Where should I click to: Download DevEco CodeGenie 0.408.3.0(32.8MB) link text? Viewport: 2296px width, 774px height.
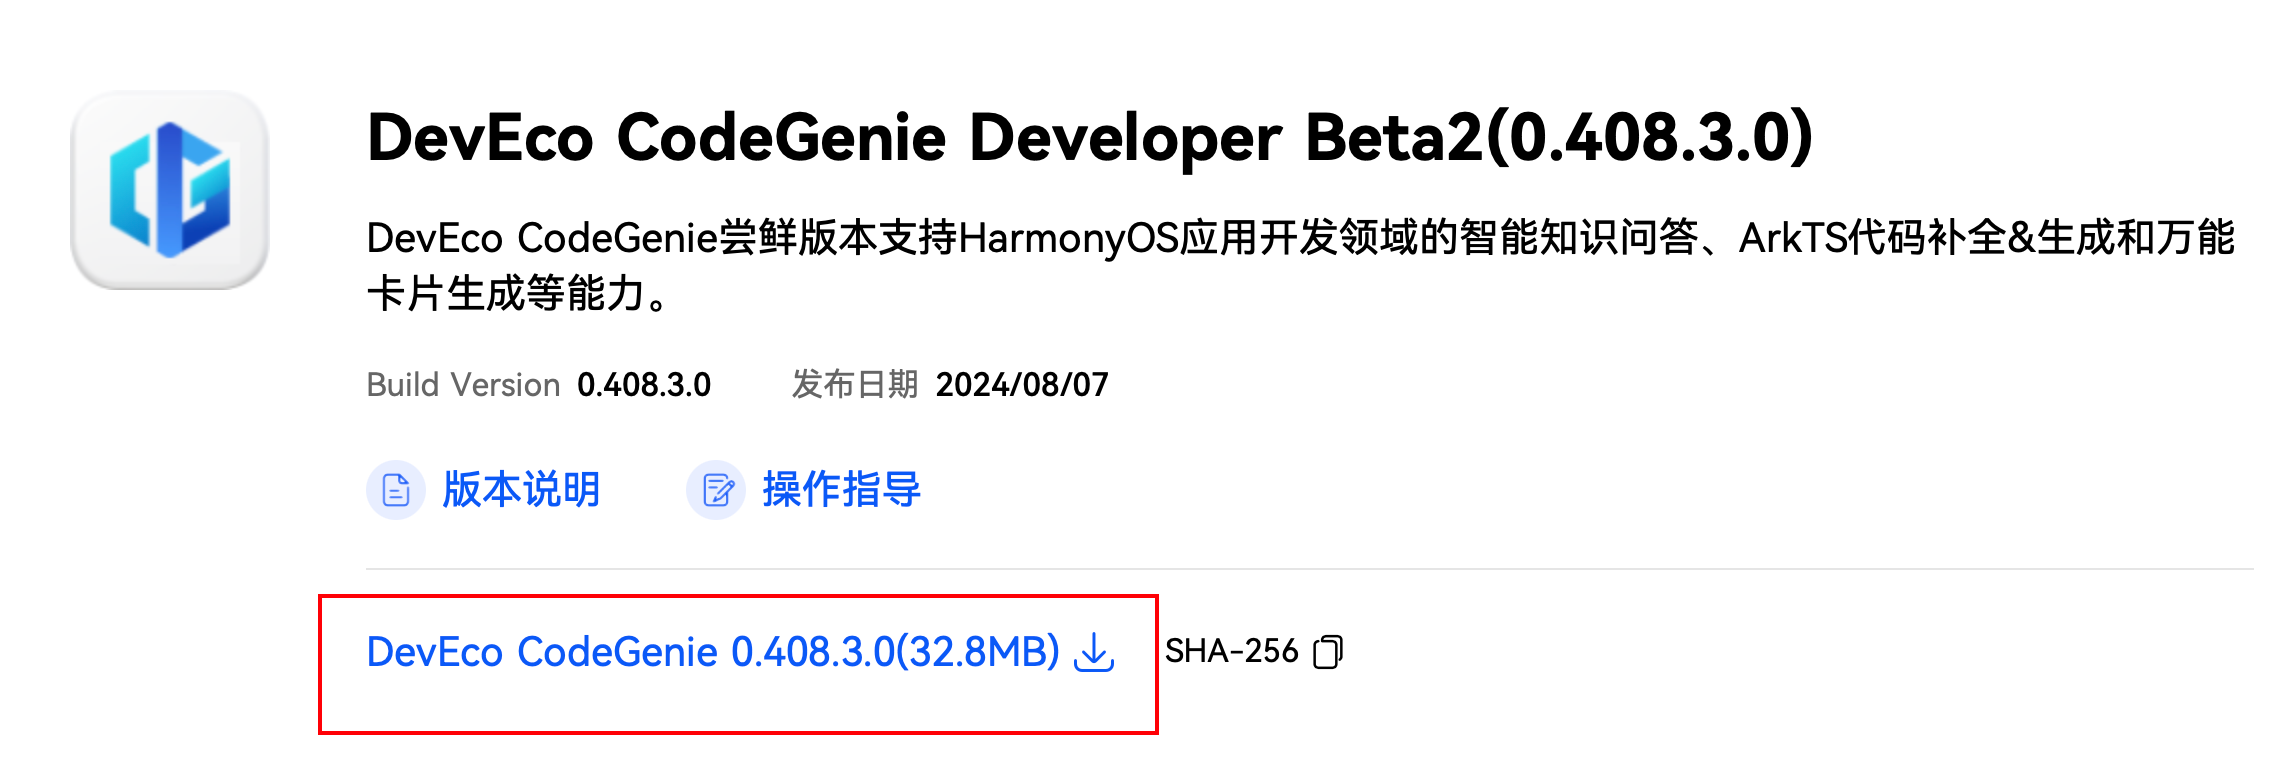pos(713,652)
